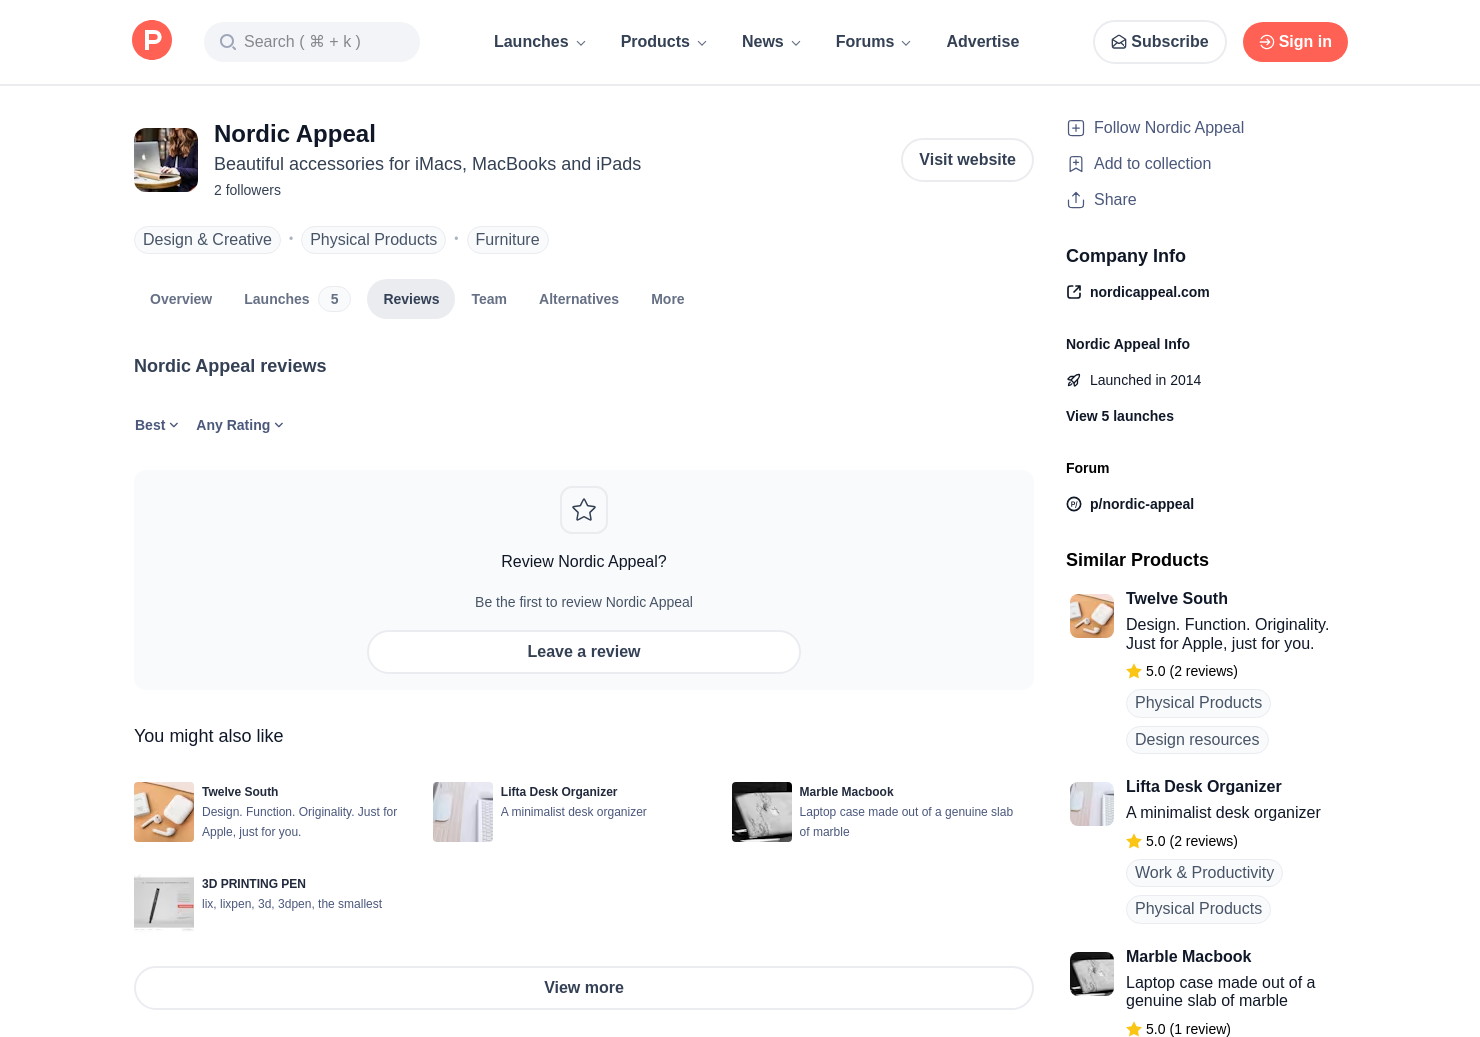Click the Design & Creative tag
The image size is (1480, 1037).
tap(207, 240)
